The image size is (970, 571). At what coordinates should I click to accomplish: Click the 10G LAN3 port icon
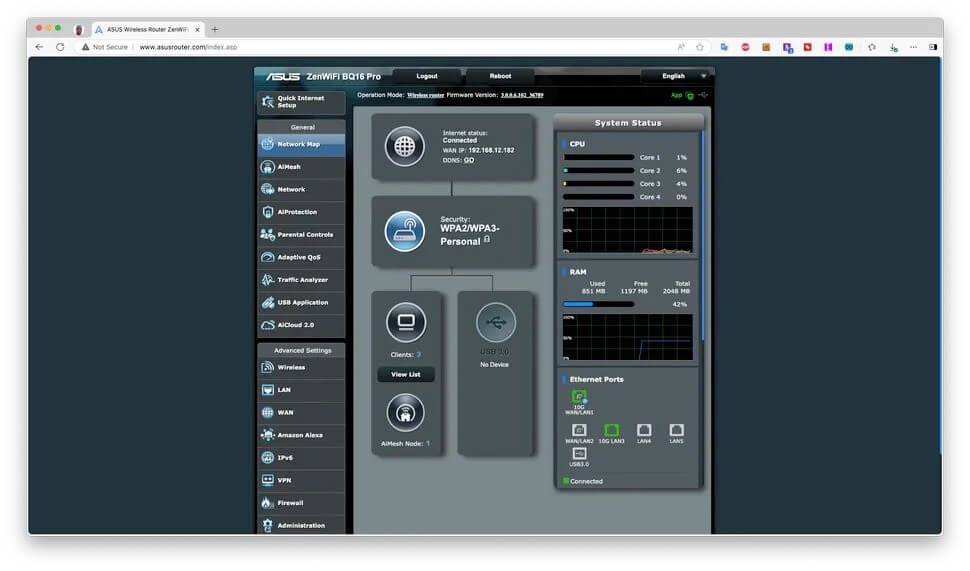(x=611, y=430)
